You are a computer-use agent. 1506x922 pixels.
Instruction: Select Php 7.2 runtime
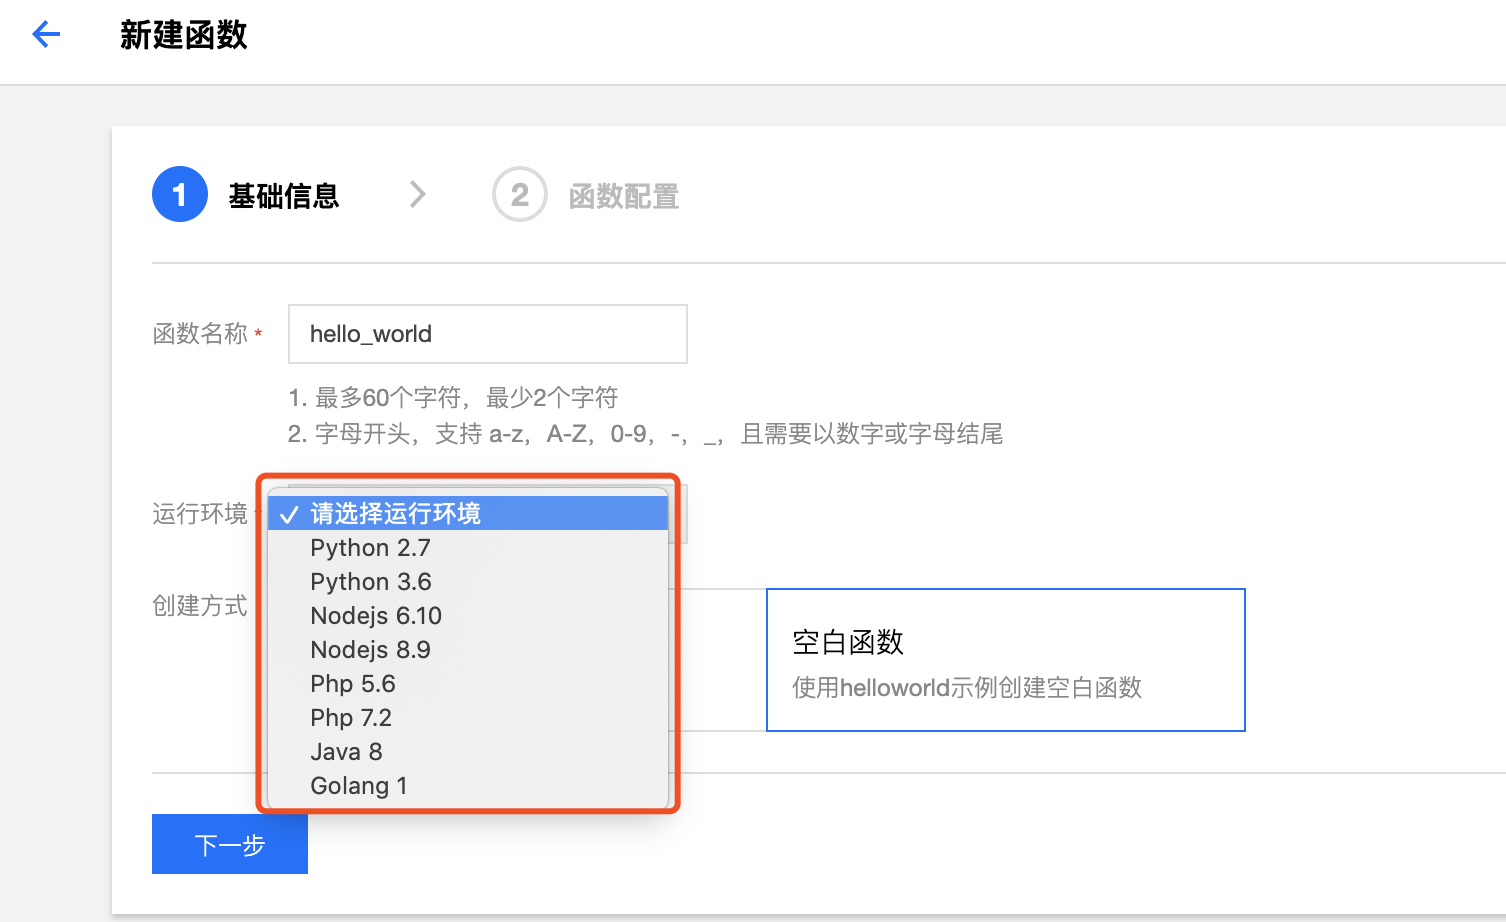coord(351,717)
